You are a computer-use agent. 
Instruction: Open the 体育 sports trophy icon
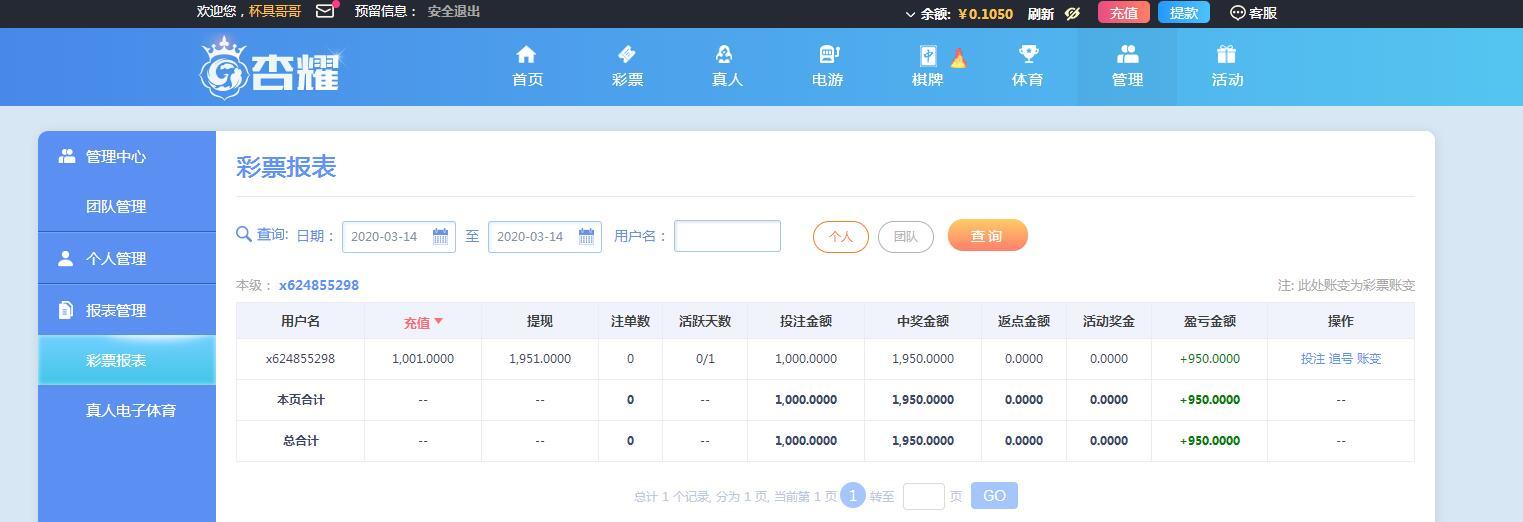(1027, 55)
